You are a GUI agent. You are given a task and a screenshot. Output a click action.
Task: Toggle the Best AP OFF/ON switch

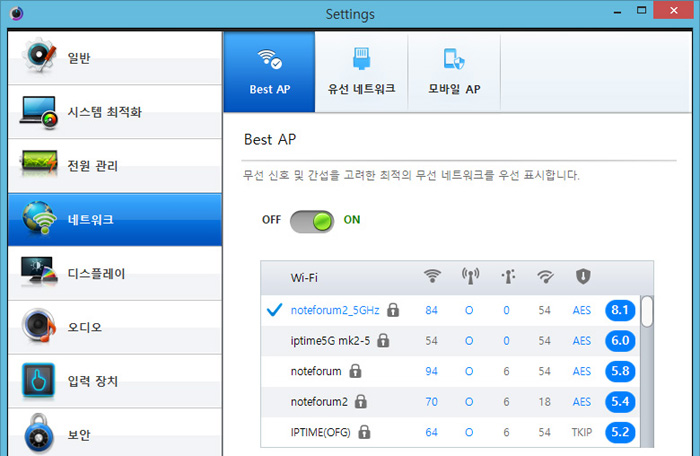click(312, 222)
